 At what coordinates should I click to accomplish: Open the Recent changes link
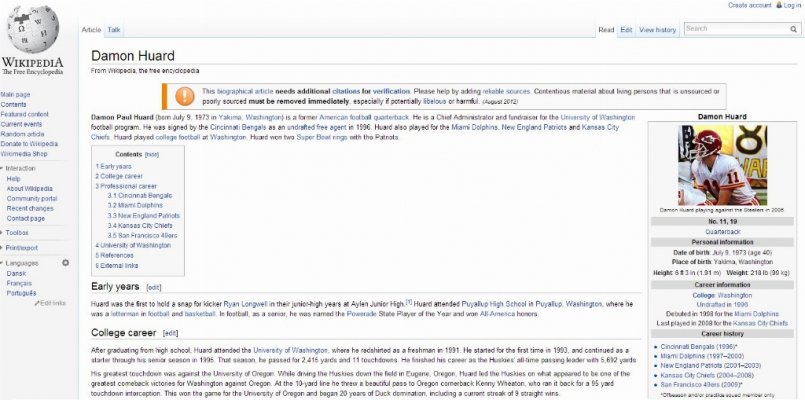30,208
